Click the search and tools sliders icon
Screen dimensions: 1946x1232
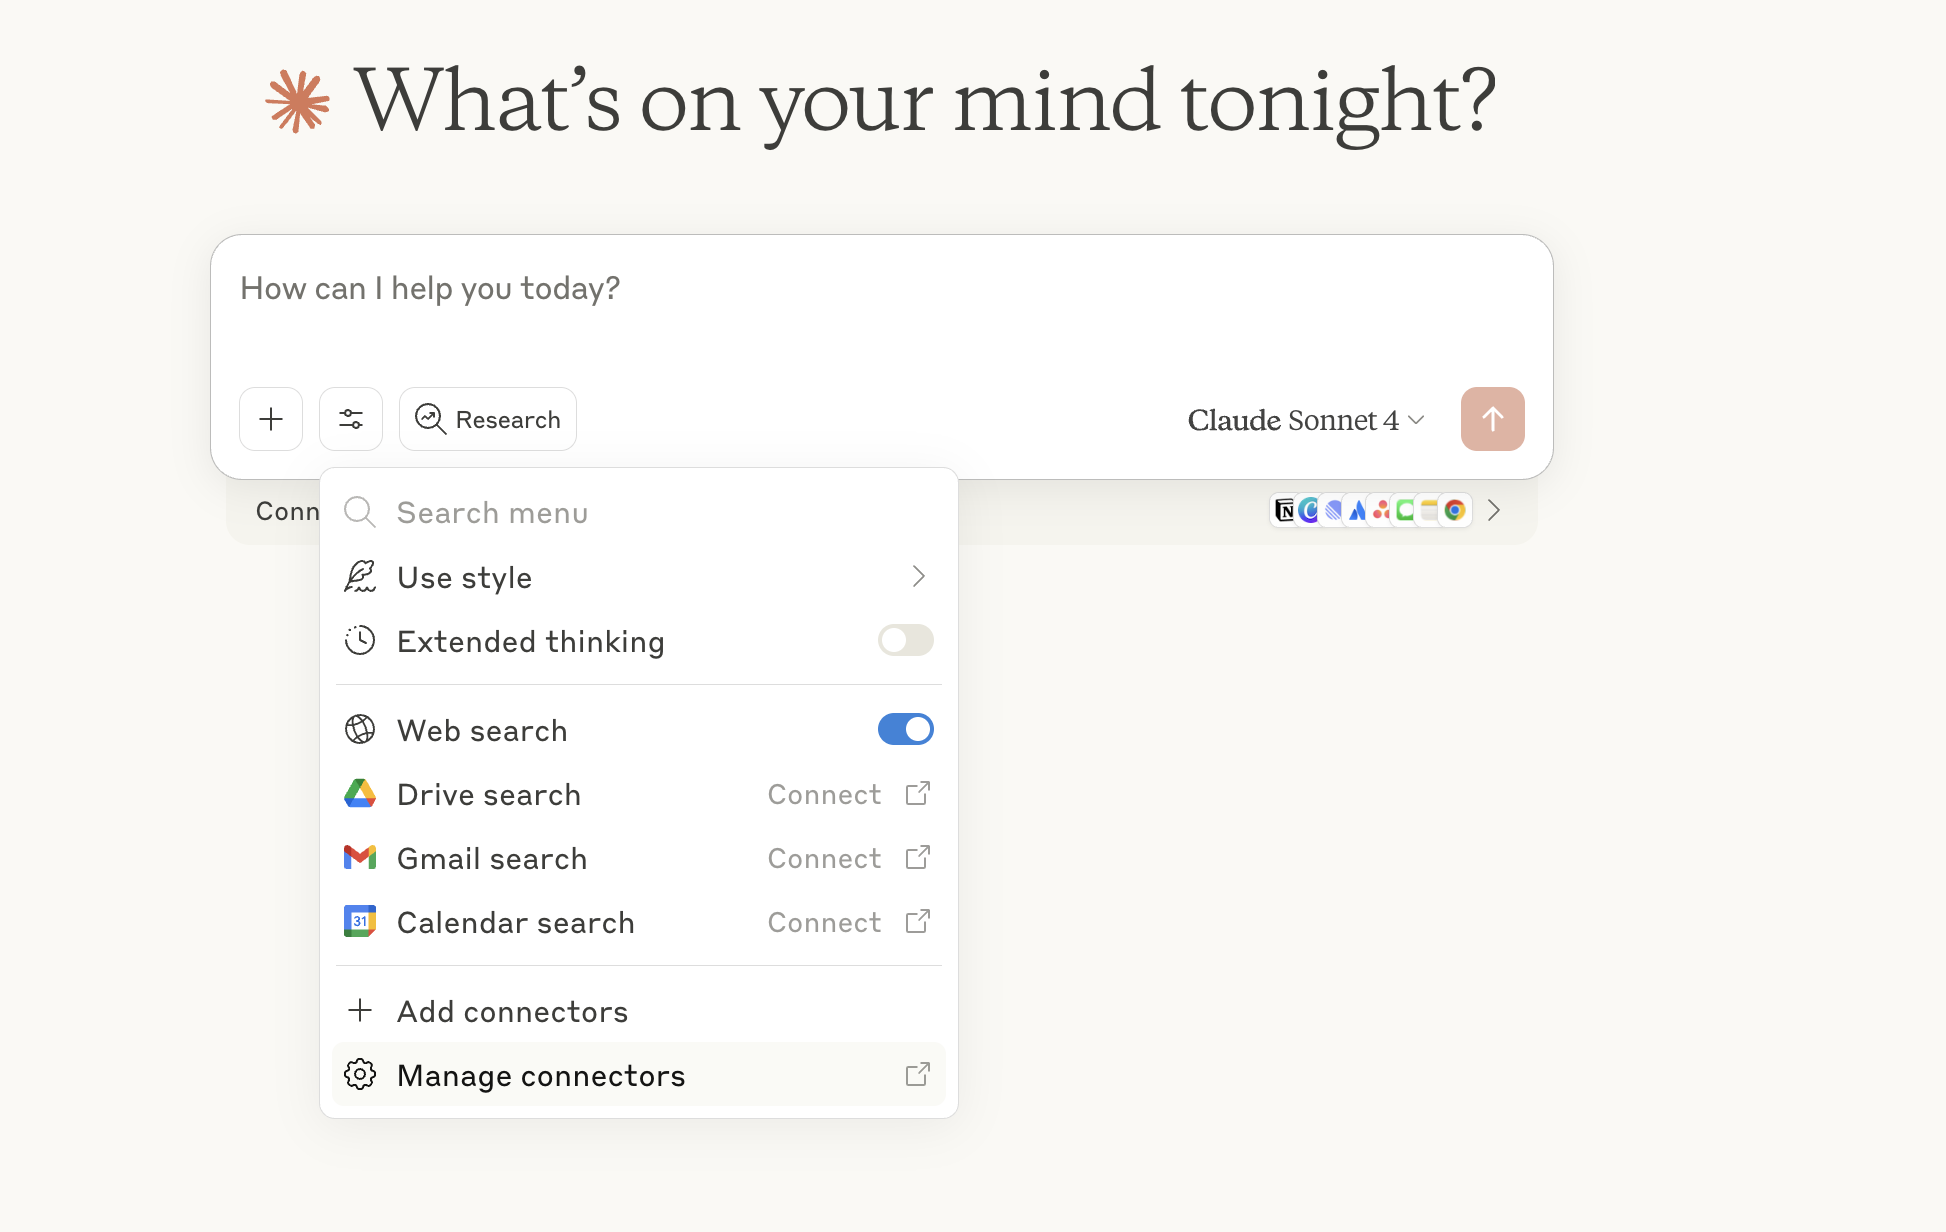coord(351,419)
